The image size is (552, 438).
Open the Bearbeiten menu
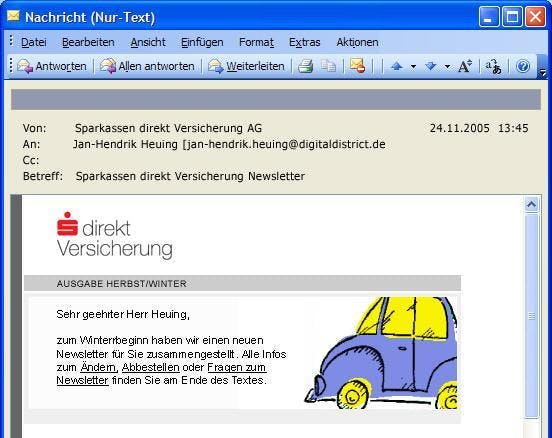click(x=88, y=42)
